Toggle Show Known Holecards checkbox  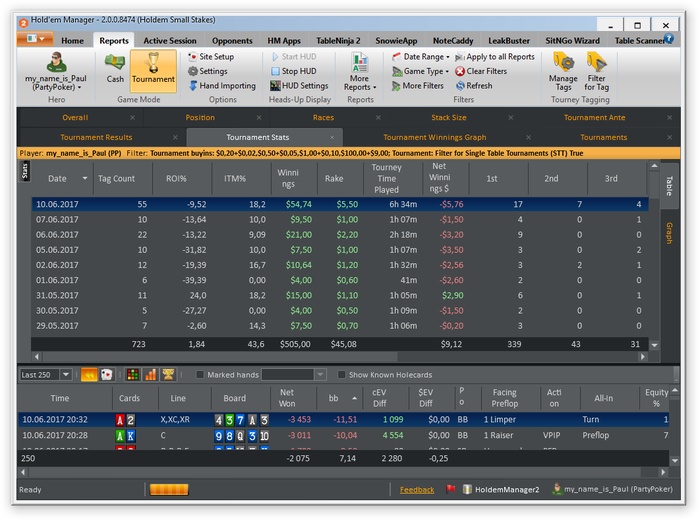click(x=342, y=375)
